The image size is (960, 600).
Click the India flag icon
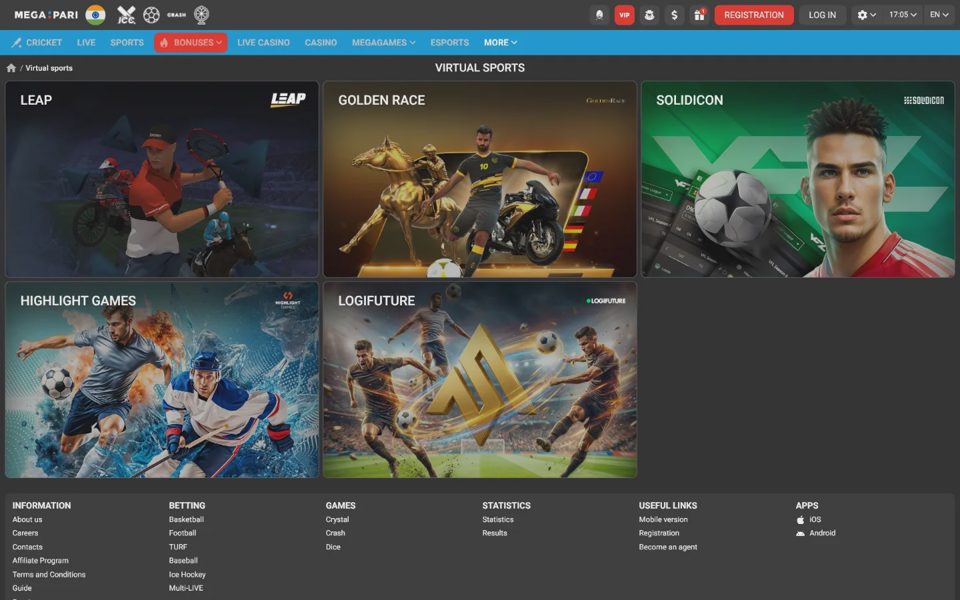96,15
